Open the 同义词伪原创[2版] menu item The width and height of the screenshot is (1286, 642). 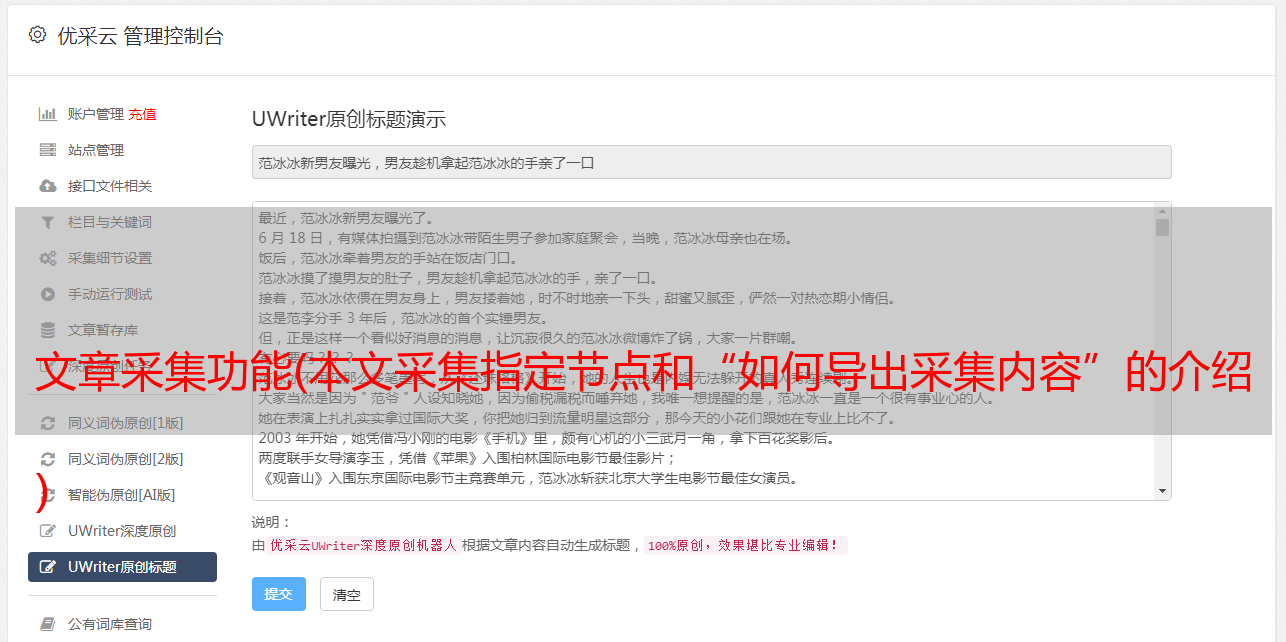tap(122, 459)
